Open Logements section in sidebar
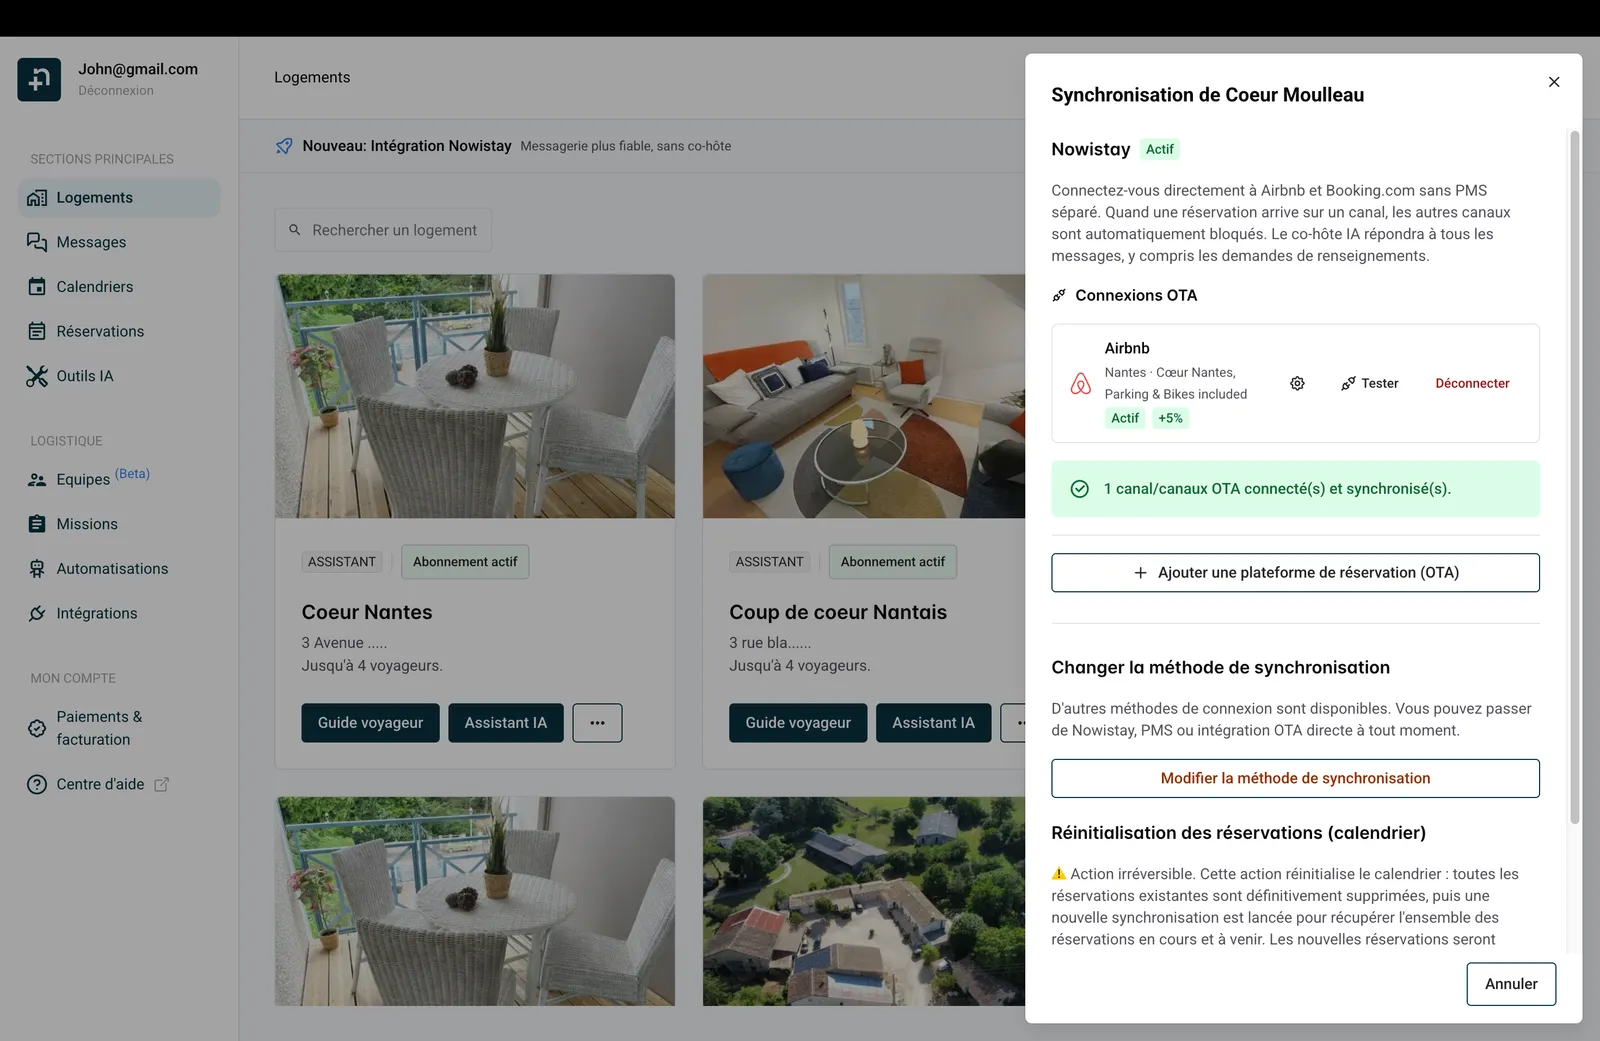 pyautogui.click(x=119, y=198)
